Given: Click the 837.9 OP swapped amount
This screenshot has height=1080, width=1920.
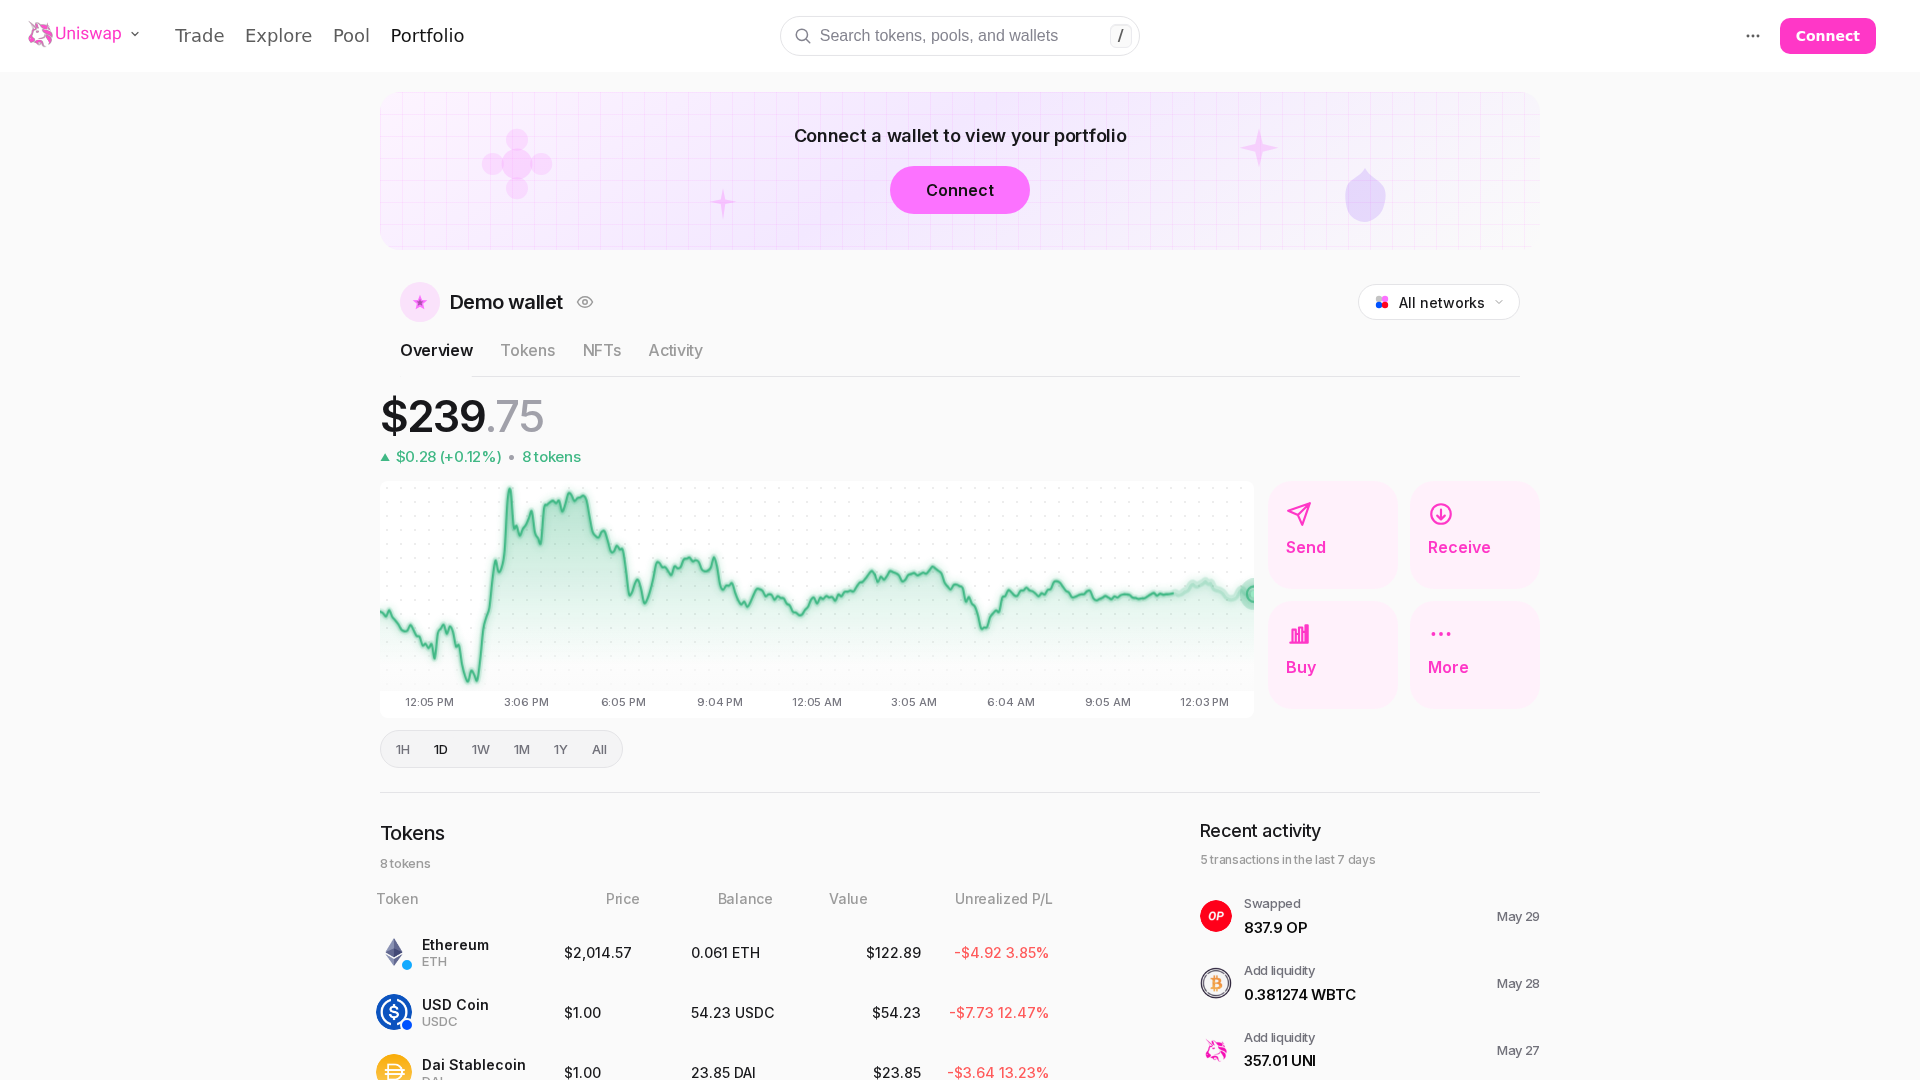Looking at the screenshot, I should (x=1275, y=928).
